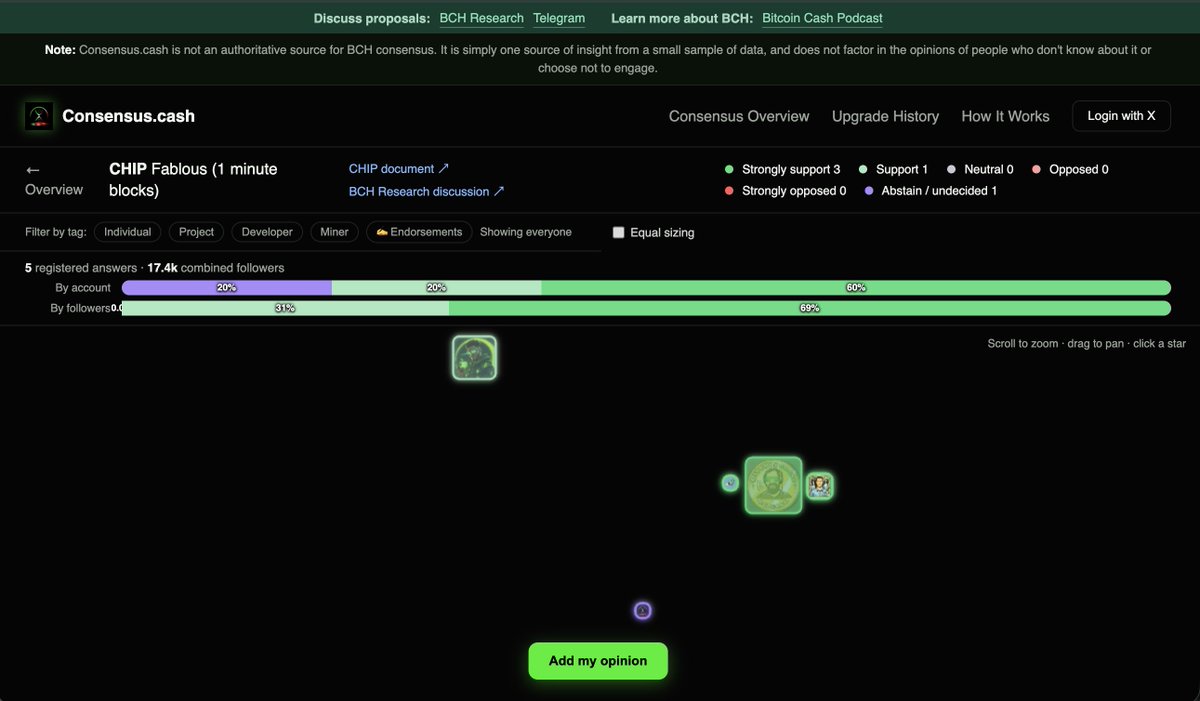The height and width of the screenshot is (701, 1200).
Task: Click the Add my opinion button
Action: 598,661
